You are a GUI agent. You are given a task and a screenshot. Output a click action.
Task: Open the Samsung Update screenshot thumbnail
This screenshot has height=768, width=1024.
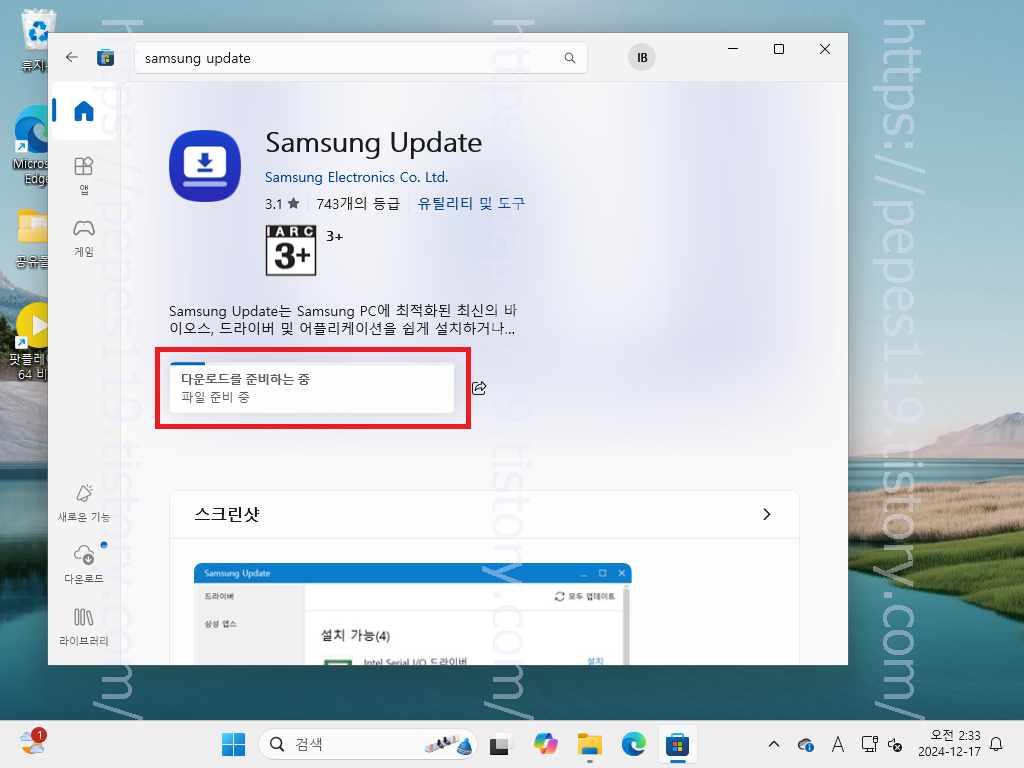413,614
